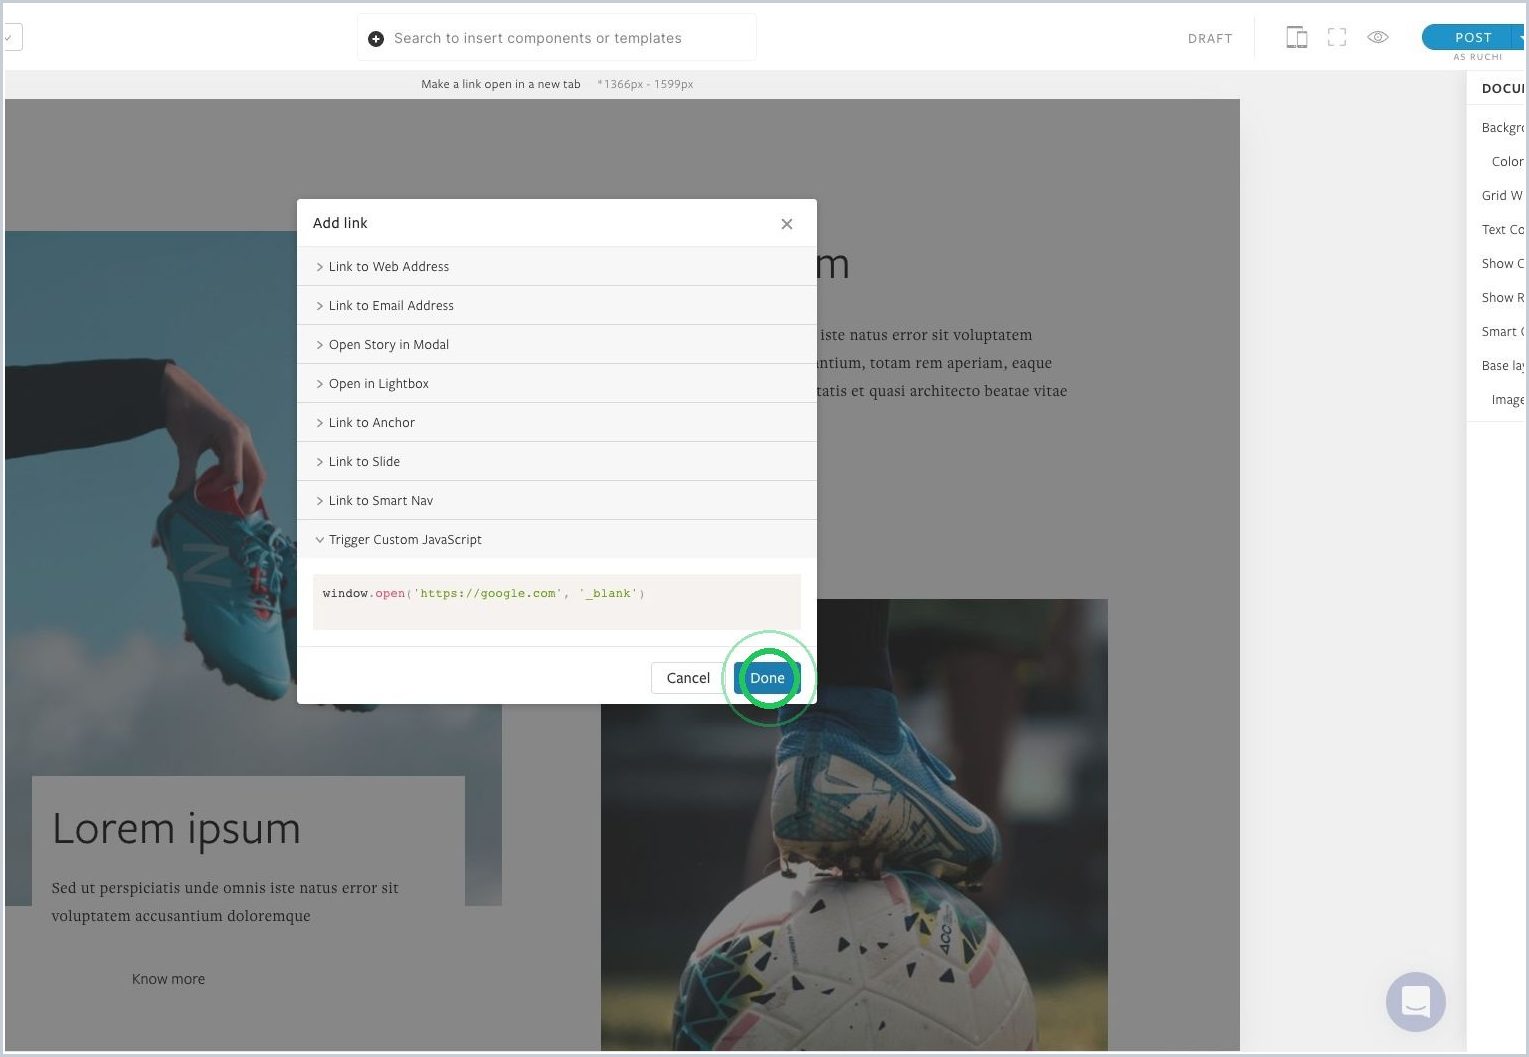Open the dropdown at top-left corner
The width and height of the screenshot is (1529, 1057).
[12, 38]
